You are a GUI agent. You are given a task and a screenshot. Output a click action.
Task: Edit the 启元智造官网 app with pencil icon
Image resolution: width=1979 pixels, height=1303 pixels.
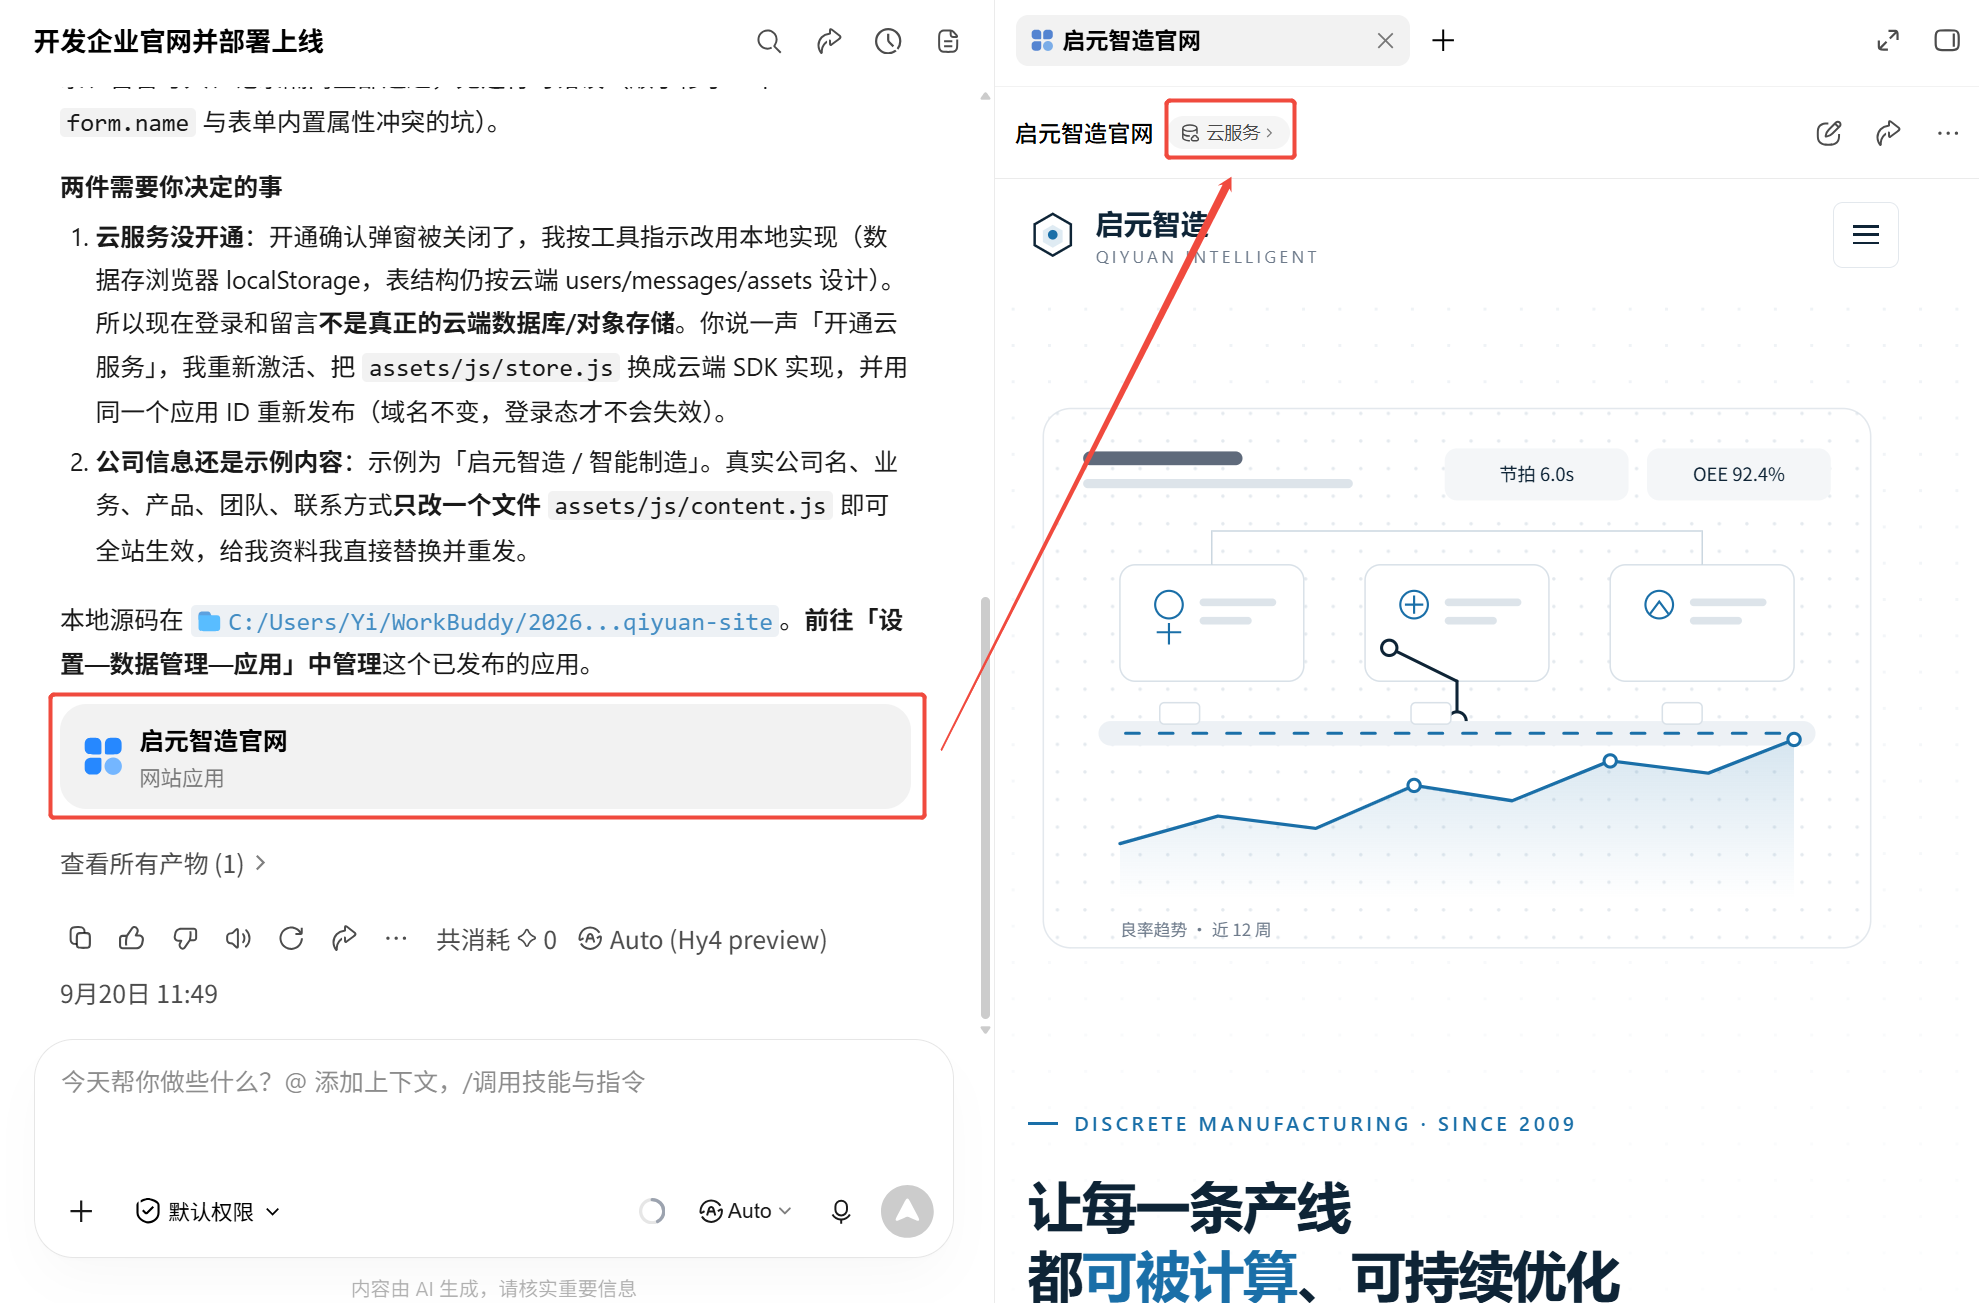(1829, 133)
